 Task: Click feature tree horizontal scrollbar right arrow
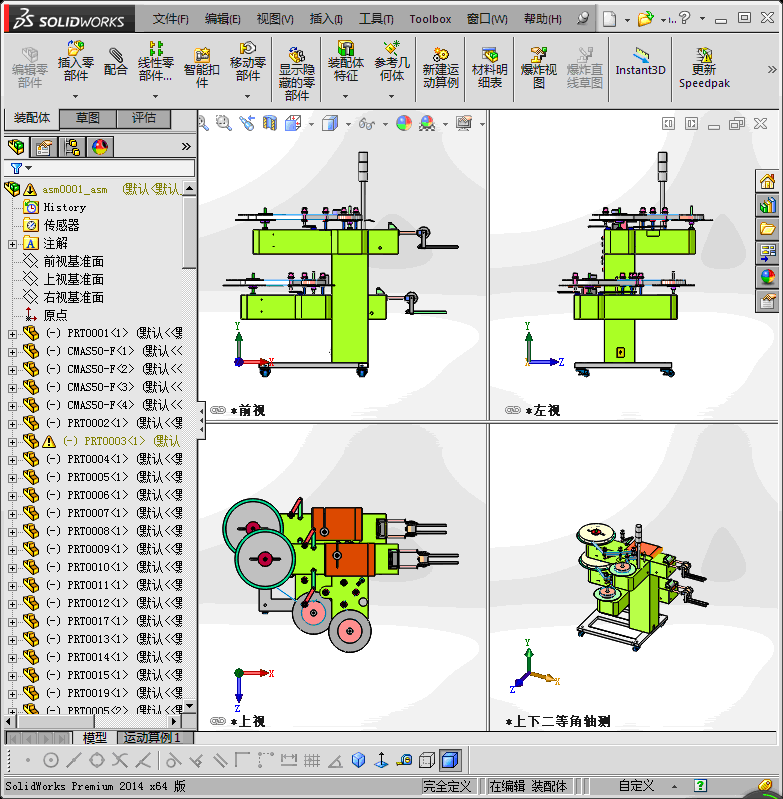click(x=174, y=721)
